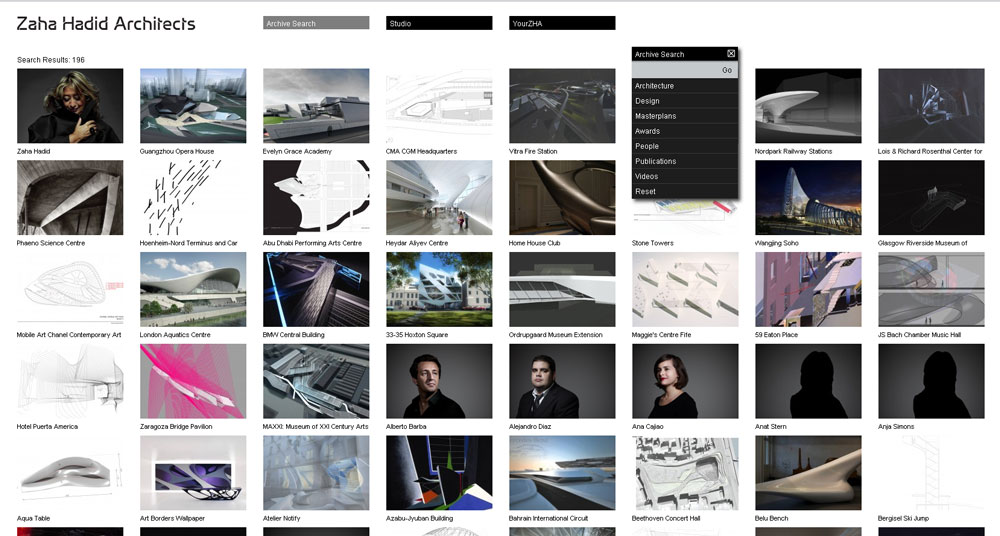This screenshot has width=1000, height=536.
Task: Open the Heydar Aliyev Centre thumbnail
Action: tap(439, 198)
